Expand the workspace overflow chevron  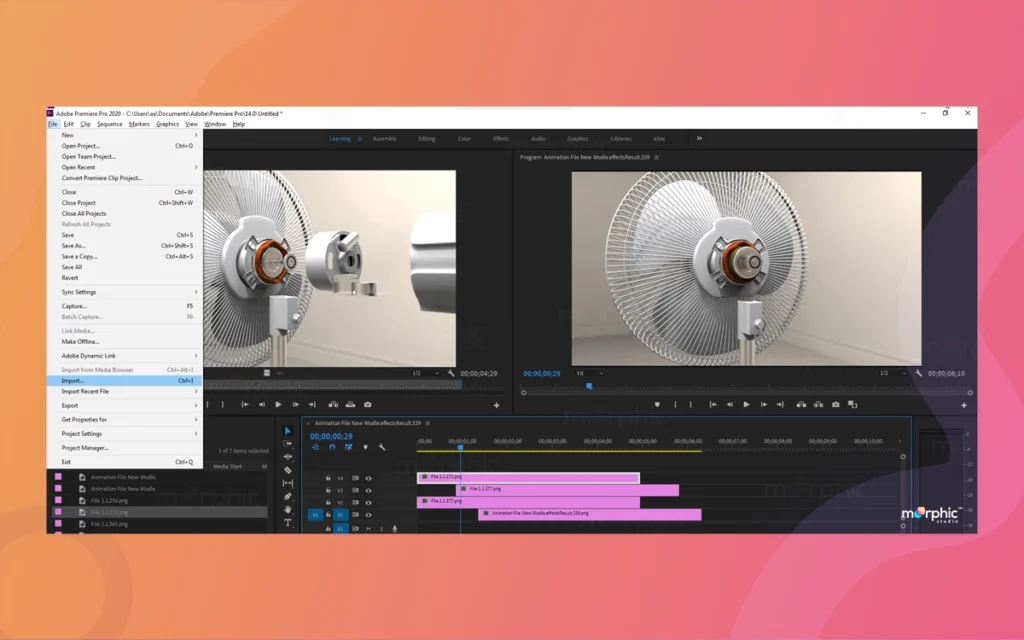tap(699, 138)
